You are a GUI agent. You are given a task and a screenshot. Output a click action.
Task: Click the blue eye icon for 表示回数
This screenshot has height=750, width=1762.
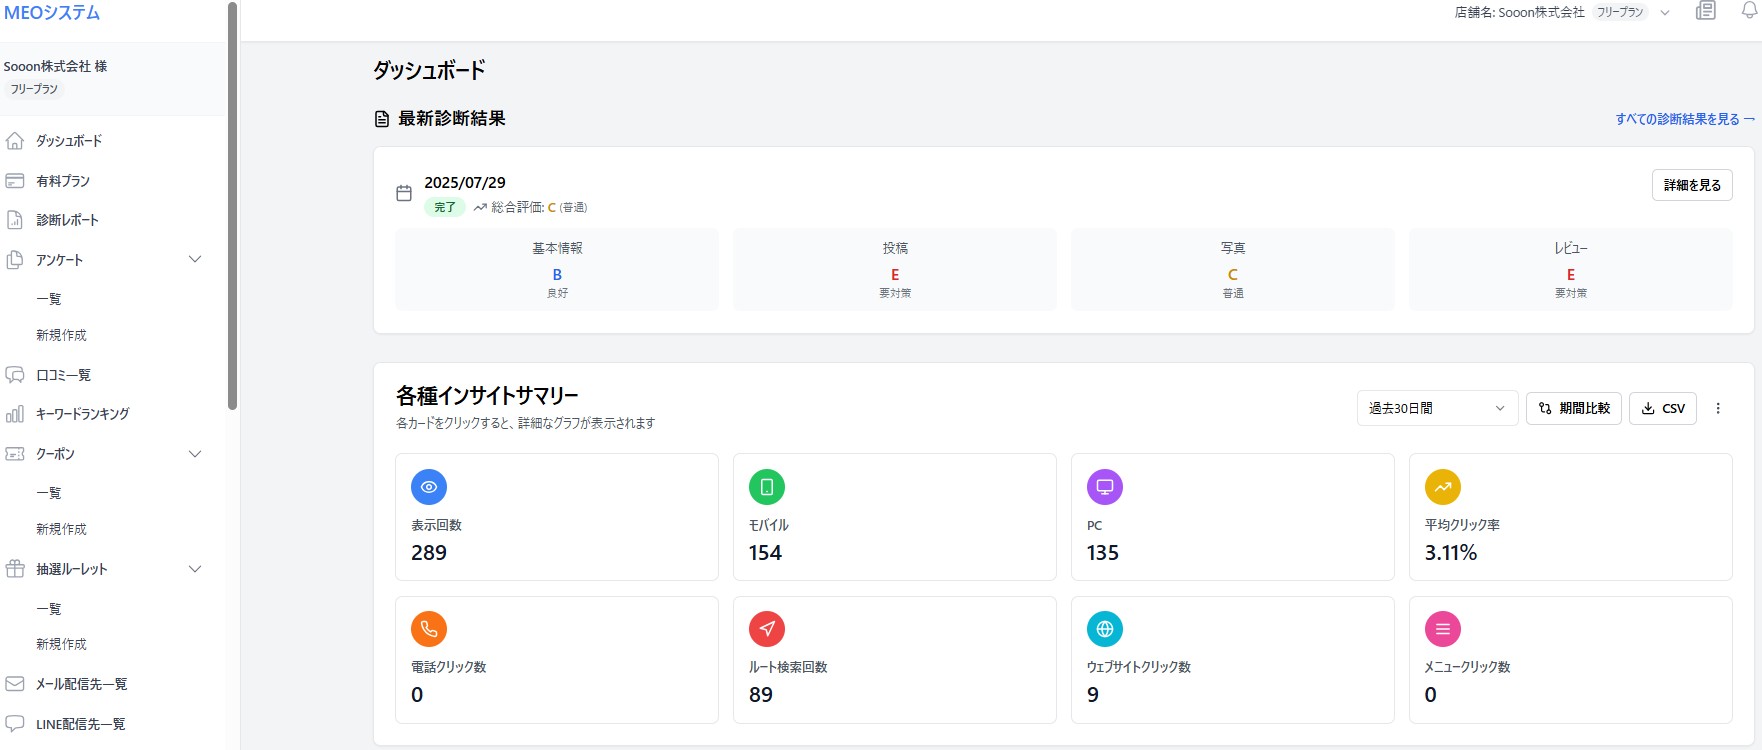tap(429, 487)
